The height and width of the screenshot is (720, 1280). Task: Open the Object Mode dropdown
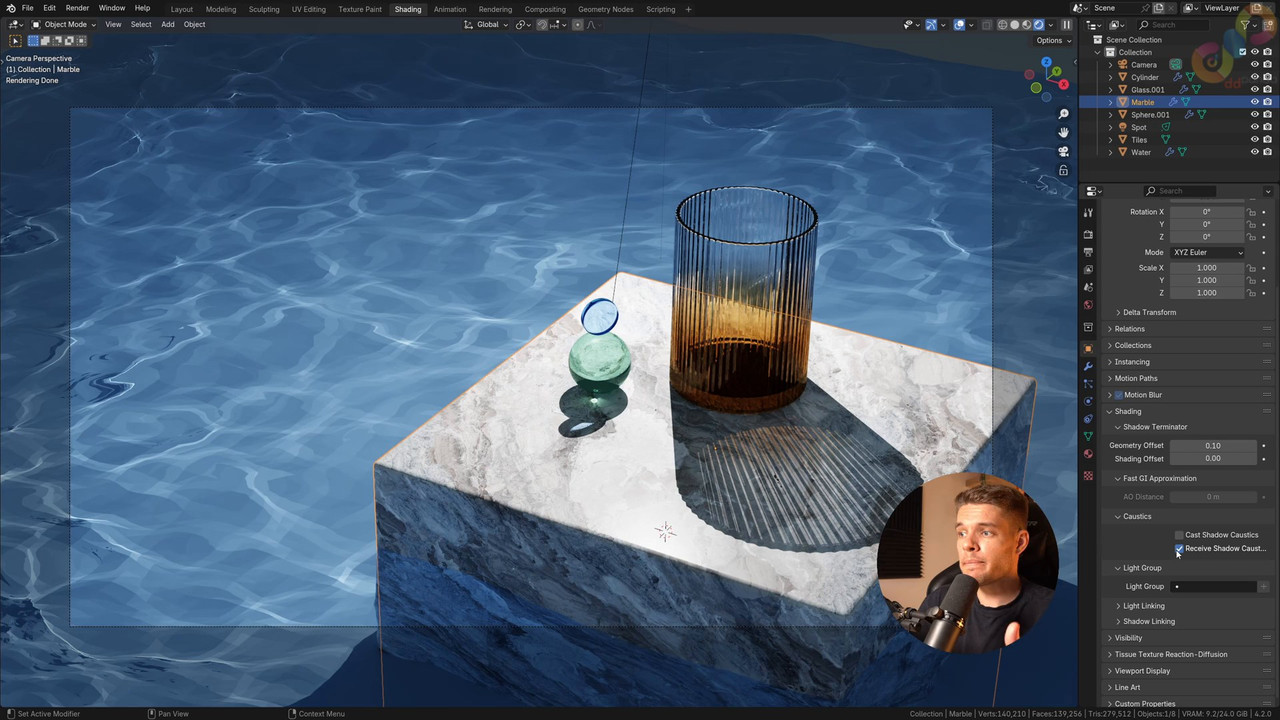click(64, 25)
